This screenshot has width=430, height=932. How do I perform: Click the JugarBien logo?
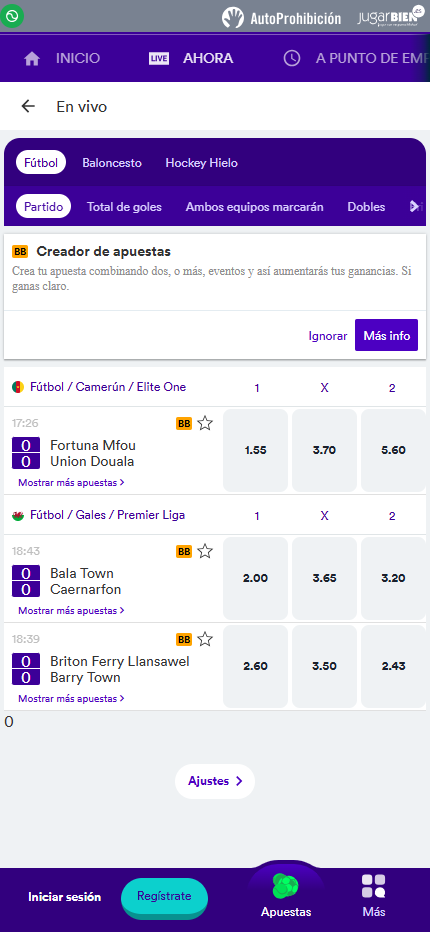click(393, 18)
